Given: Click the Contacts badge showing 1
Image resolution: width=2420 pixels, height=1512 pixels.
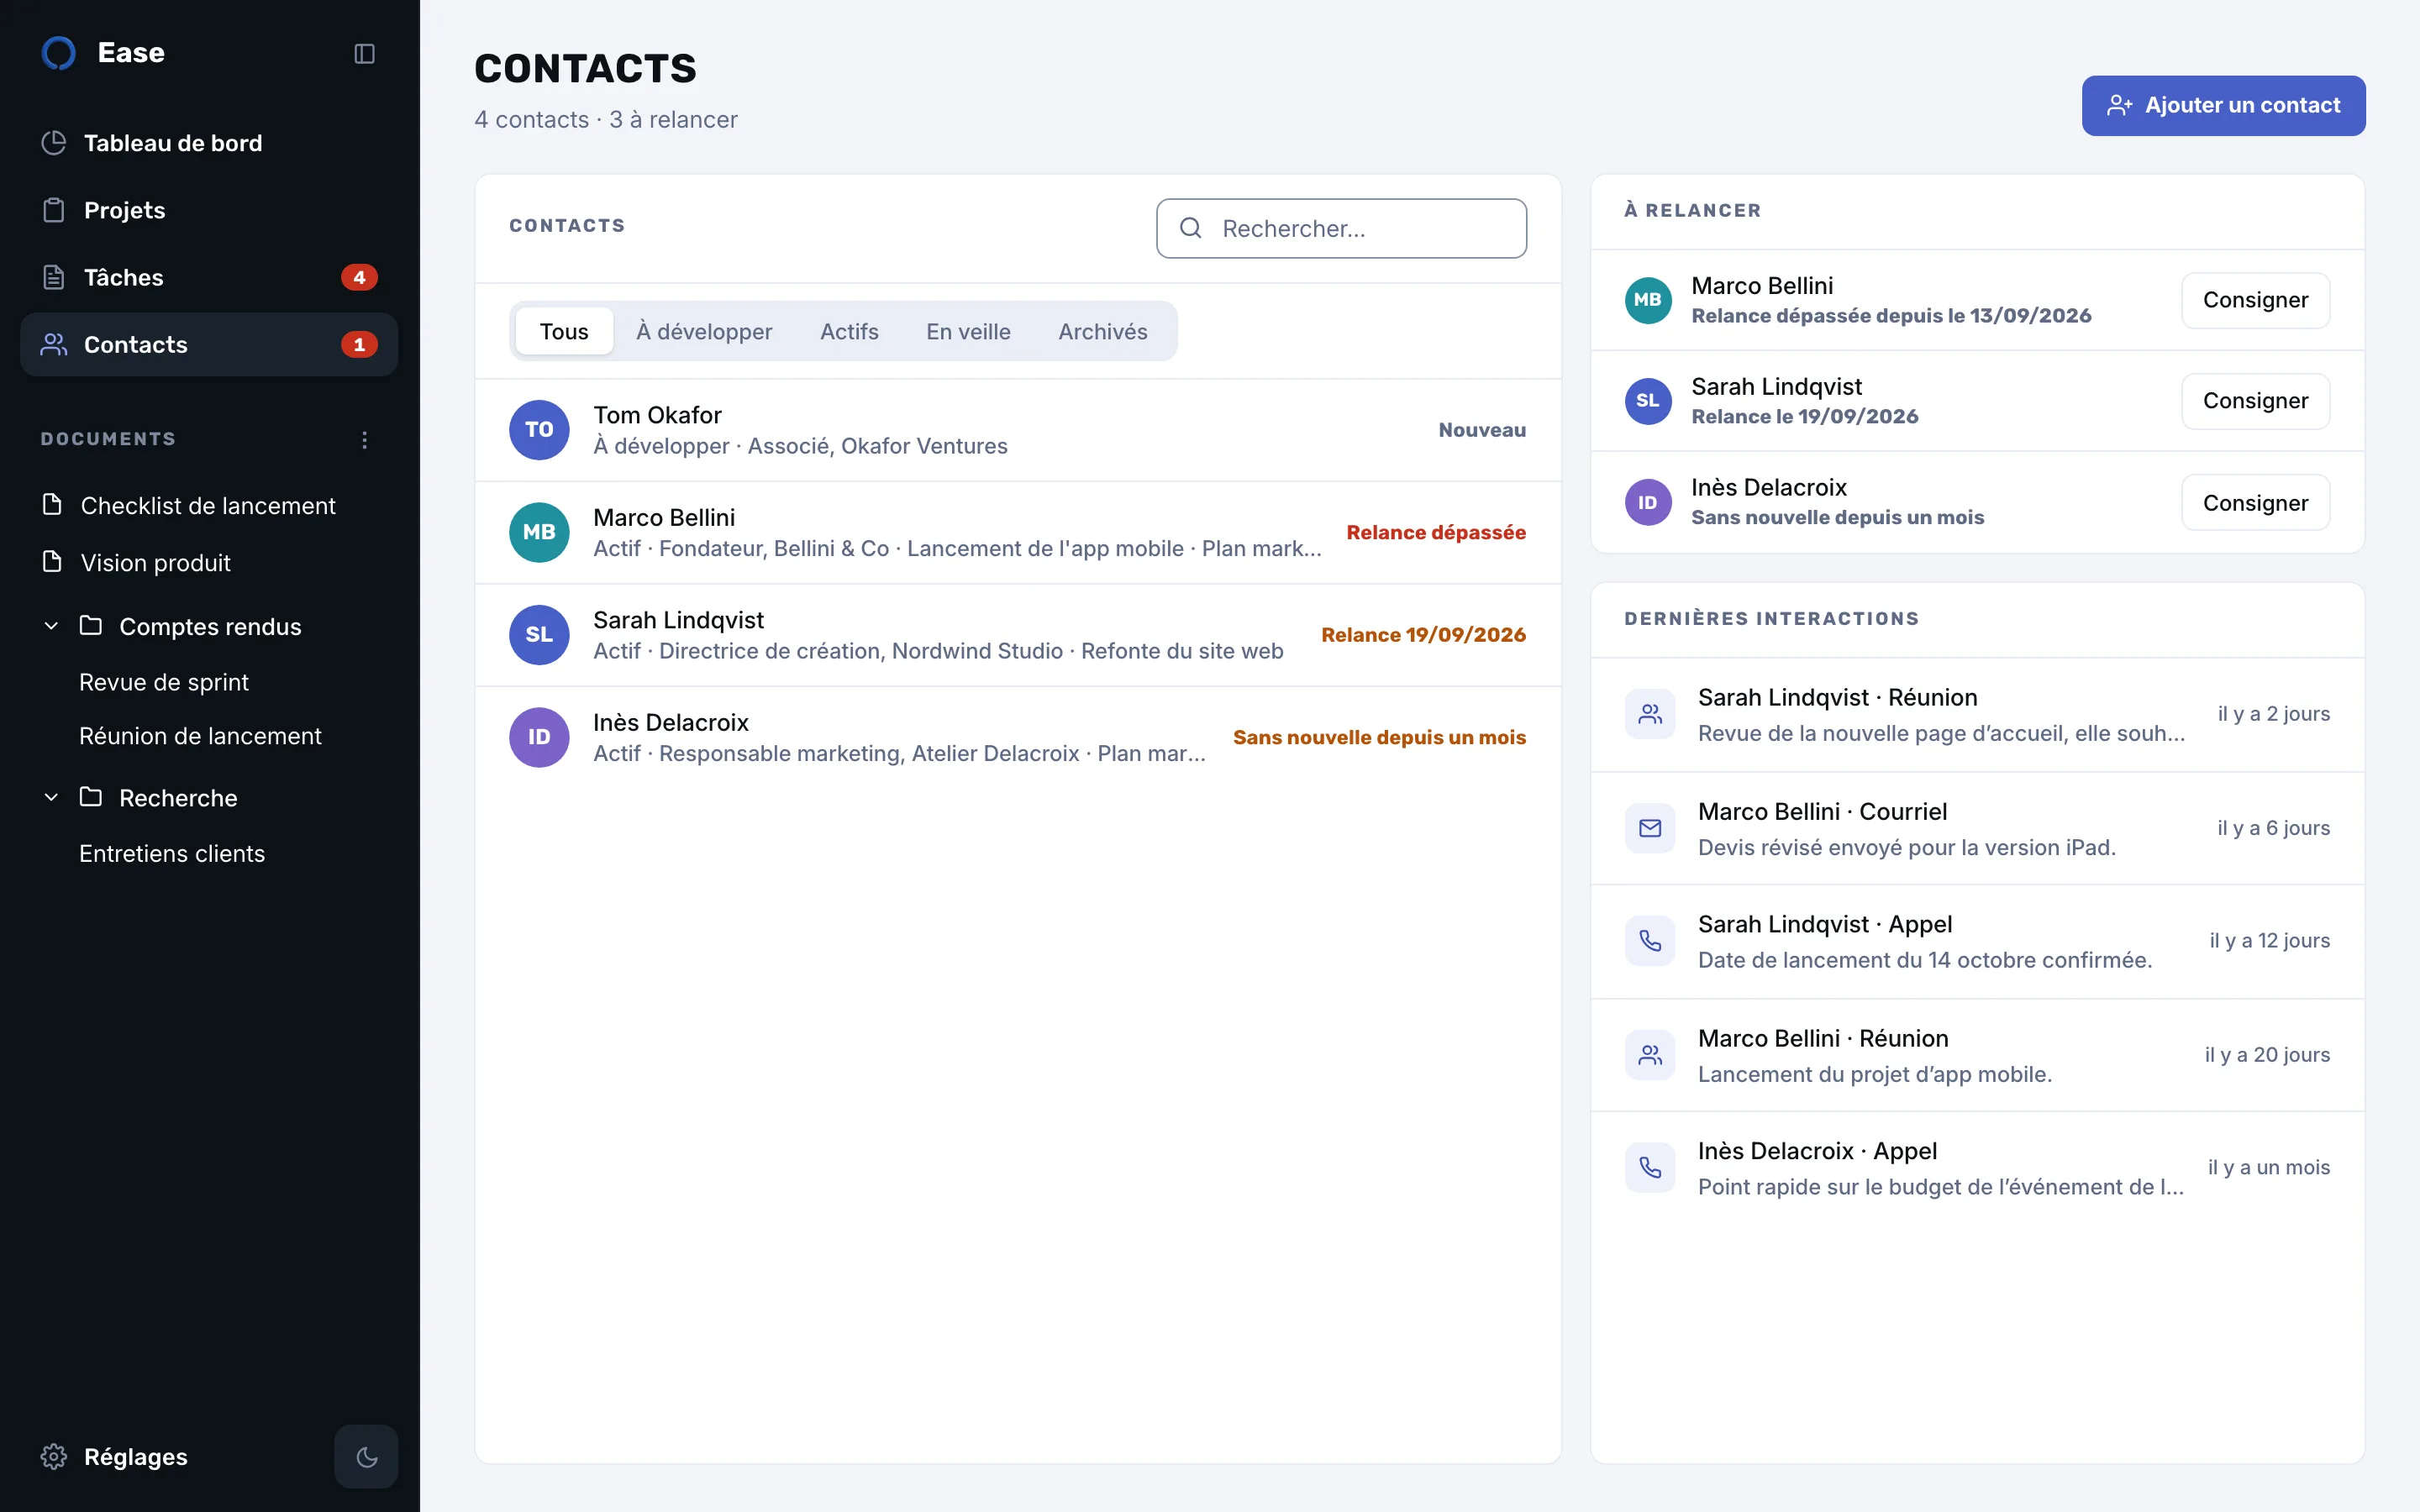Looking at the screenshot, I should (359, 344).
